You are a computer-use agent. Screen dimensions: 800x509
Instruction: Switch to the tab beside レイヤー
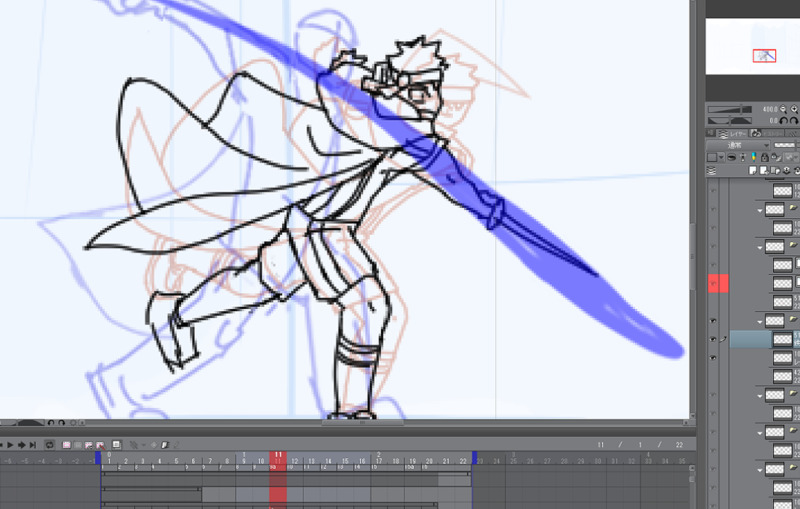766,134
